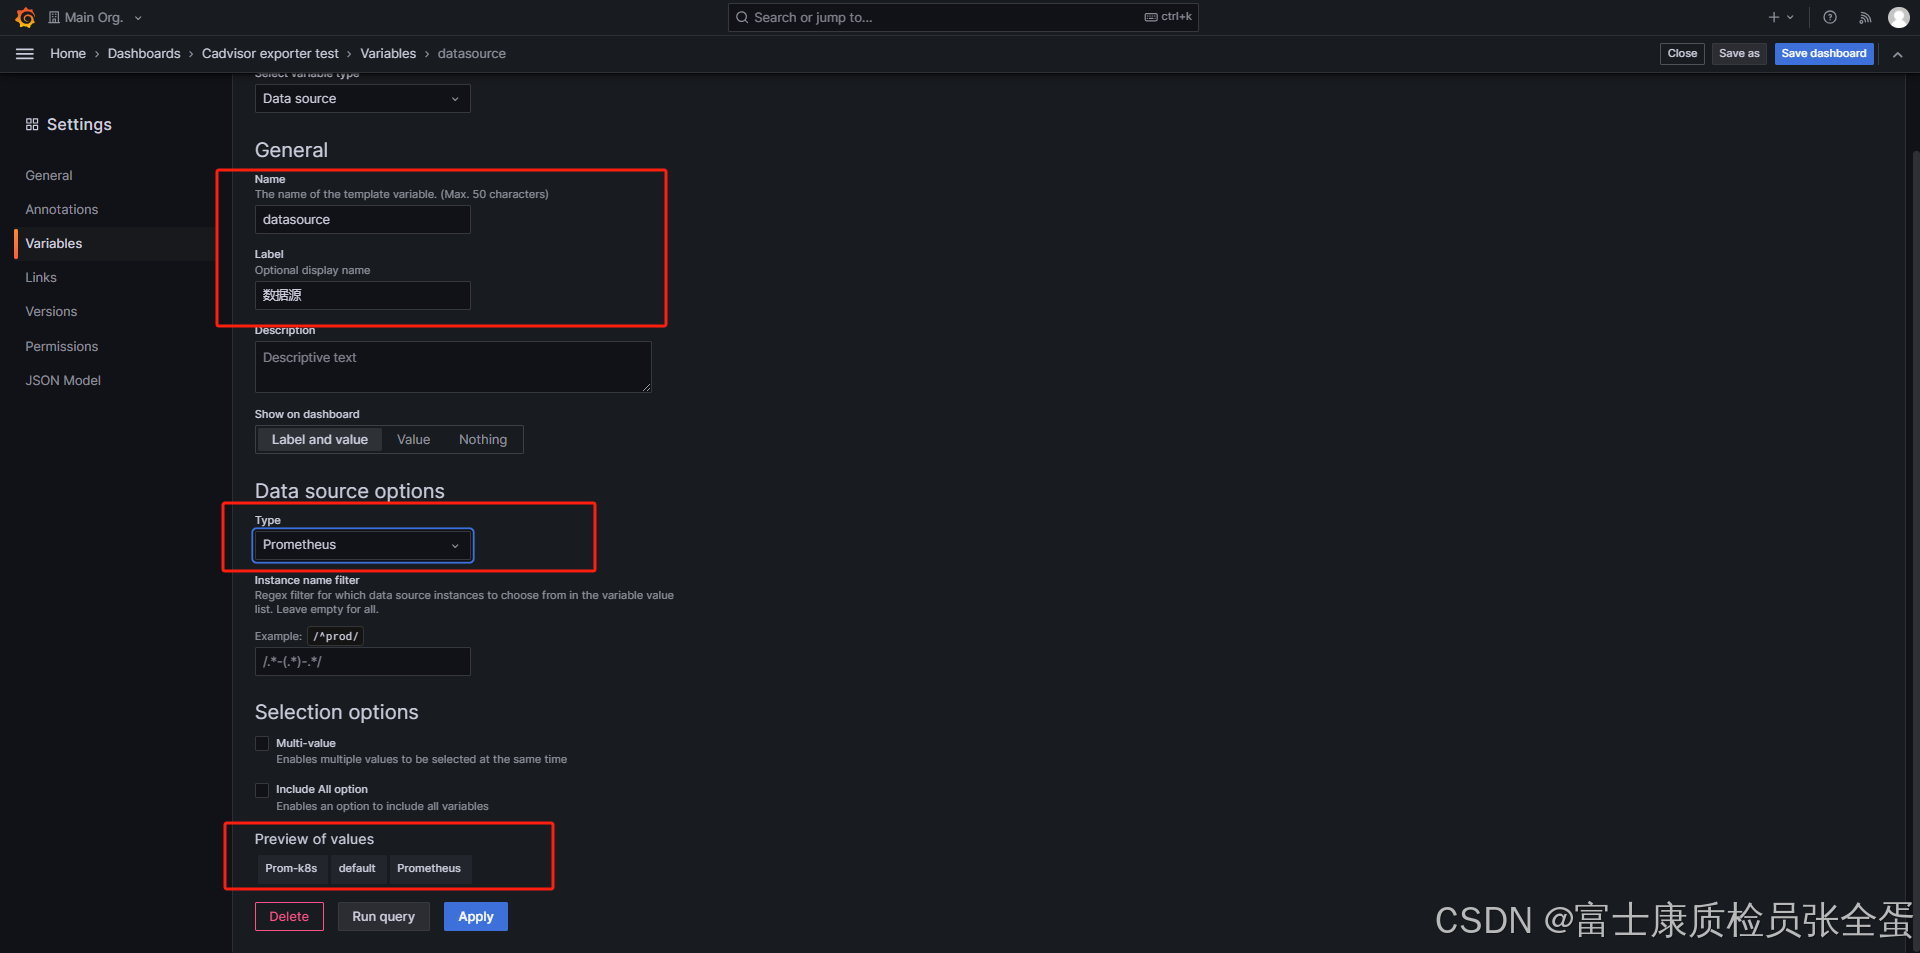Open Links settings section
Screen dimensions: 1920x953
pos(41,277)
